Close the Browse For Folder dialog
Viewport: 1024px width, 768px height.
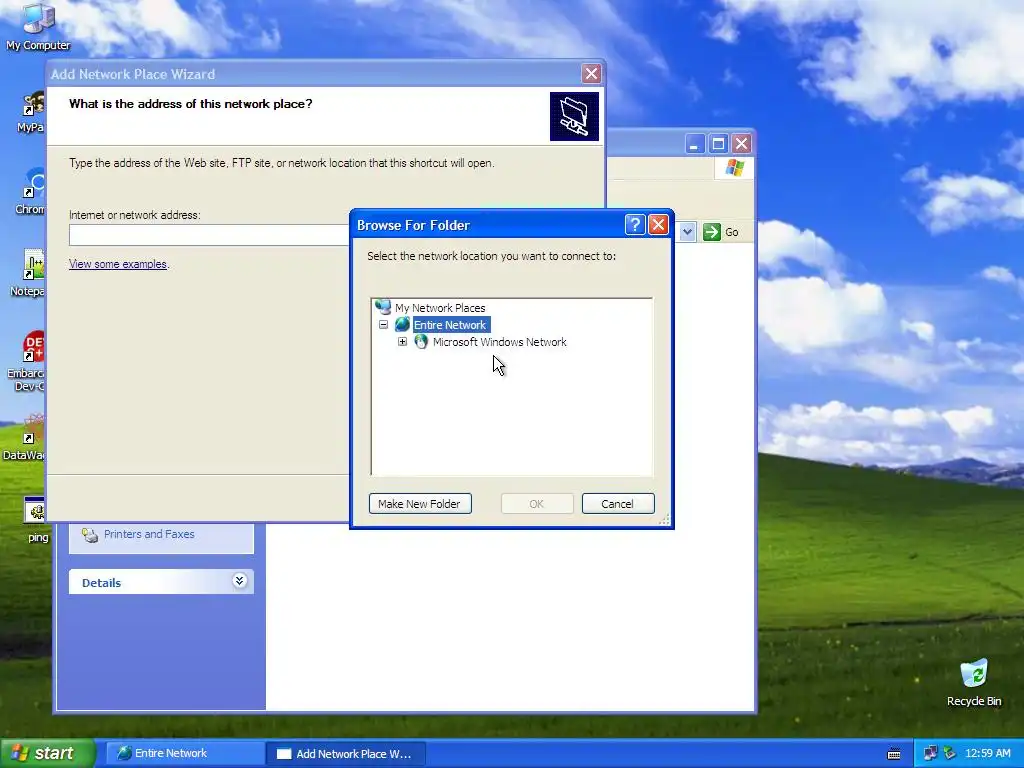click(658, 225)
